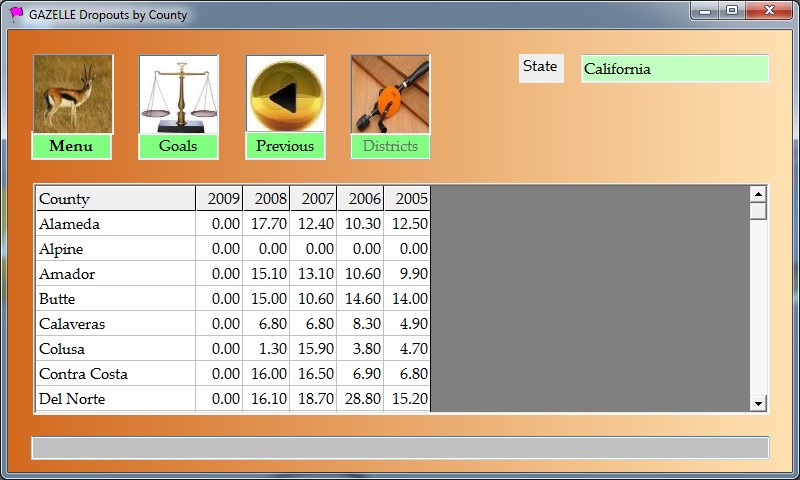The image size is (800, 480).
Task: Click Contra Costa's 2007 value 16.50
Action: (x=313, y=373)
